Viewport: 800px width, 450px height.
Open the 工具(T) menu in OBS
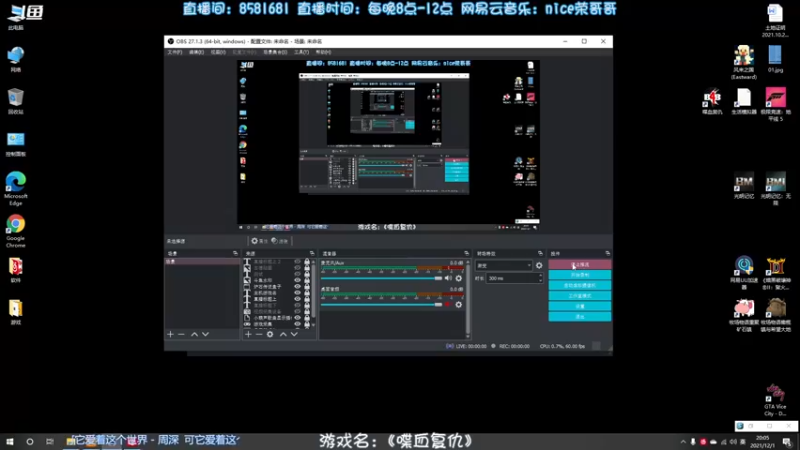[x=302, y=52]
